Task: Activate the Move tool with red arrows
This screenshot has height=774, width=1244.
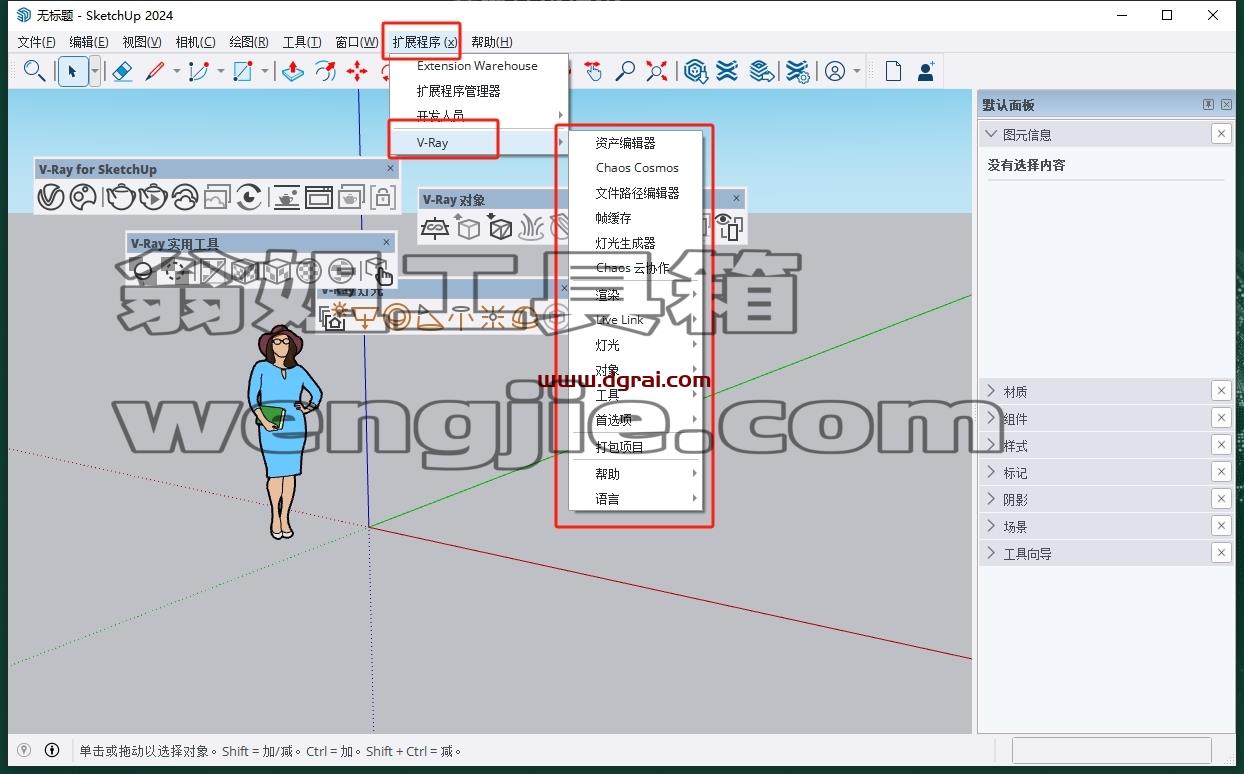Action: pos(357,71)
